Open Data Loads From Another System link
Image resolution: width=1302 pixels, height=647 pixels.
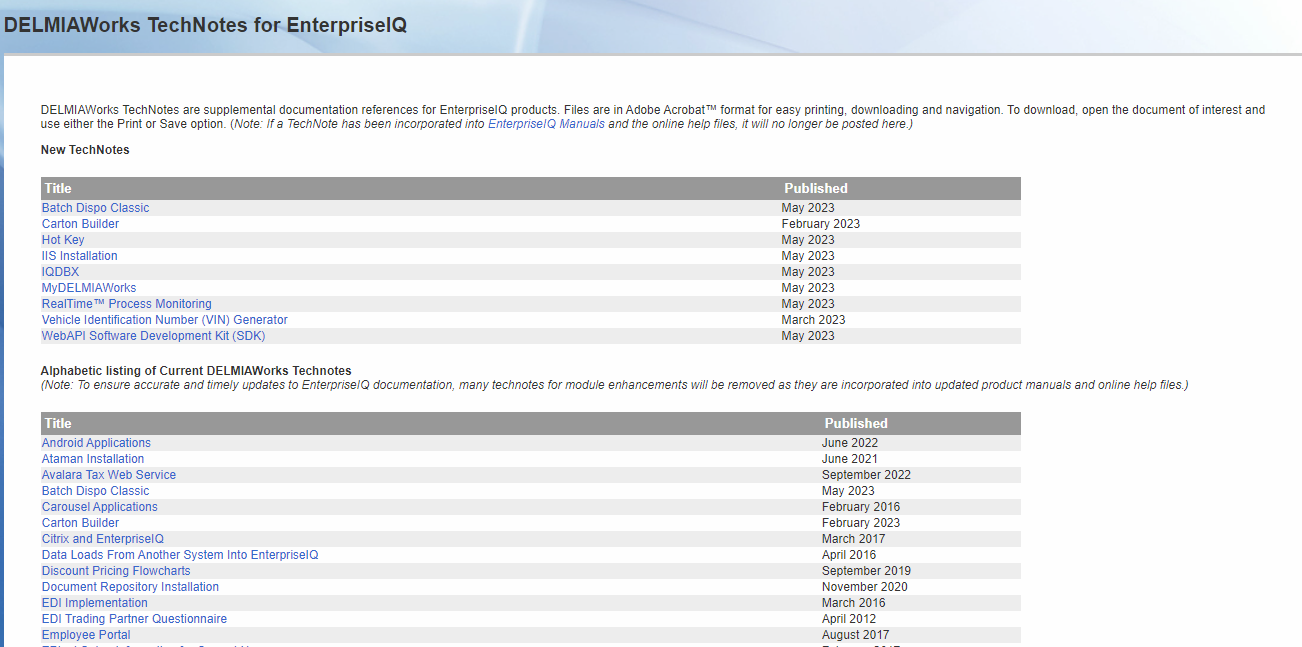click(180, 555)
